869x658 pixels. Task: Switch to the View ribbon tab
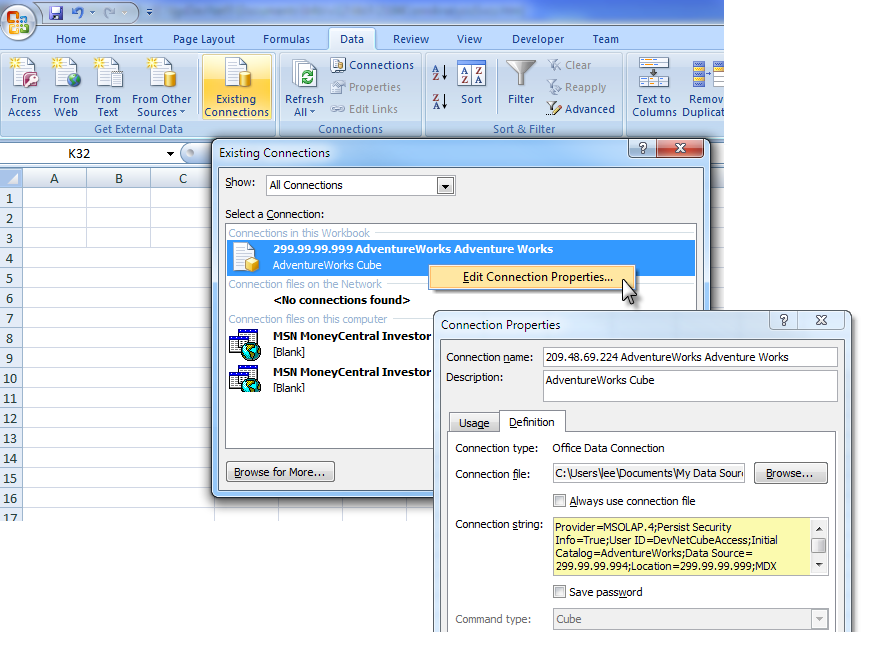[469, 39]
